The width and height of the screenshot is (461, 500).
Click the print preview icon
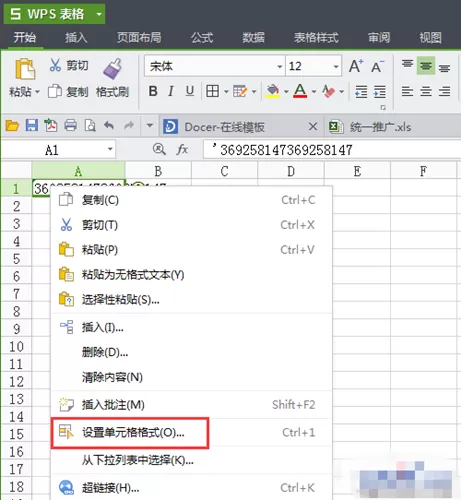pyautogui.click(x=90, y=126)
